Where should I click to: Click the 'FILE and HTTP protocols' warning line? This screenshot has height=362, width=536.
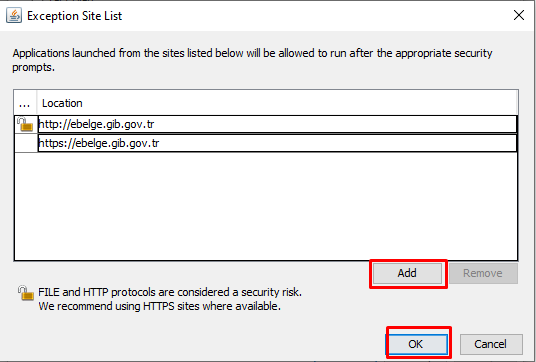(170, 292)
